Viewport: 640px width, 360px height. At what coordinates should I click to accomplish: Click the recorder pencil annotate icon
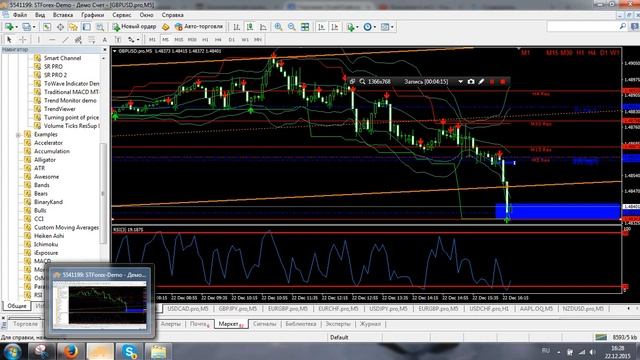coord(482,82)
